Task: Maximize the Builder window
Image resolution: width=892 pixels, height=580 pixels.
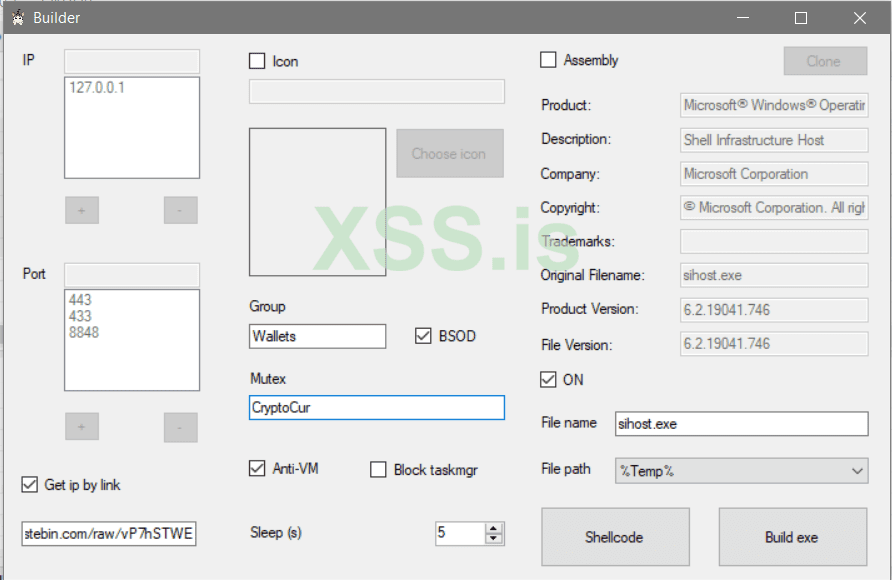Action: [801, 18]
